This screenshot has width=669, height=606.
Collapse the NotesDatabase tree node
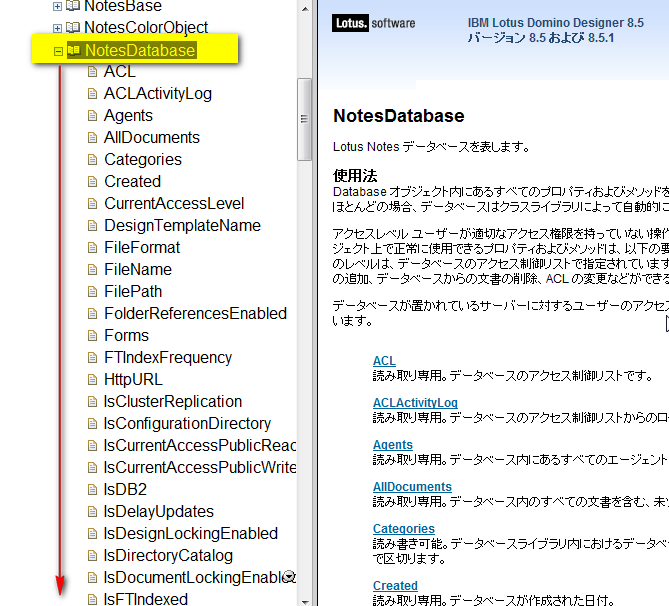(x=58, y=51)
